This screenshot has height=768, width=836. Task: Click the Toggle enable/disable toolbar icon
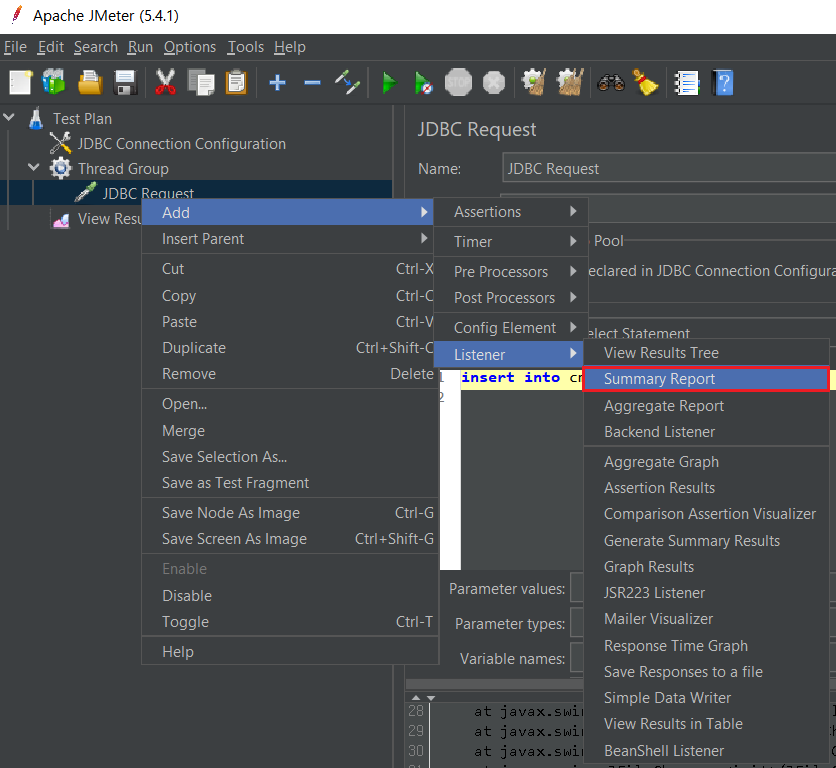click(347, 83)
